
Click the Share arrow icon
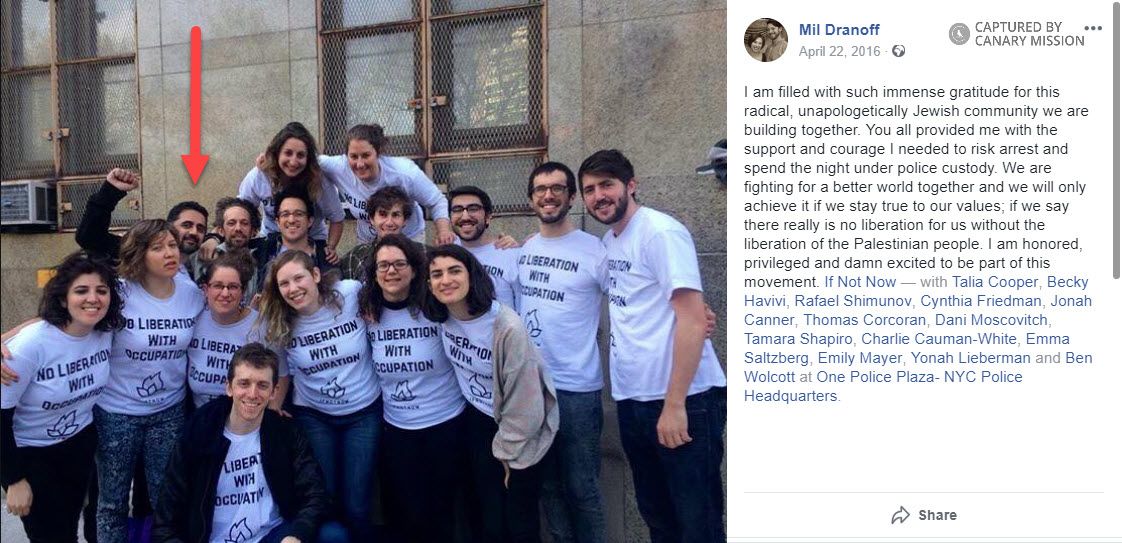(900, 515)
